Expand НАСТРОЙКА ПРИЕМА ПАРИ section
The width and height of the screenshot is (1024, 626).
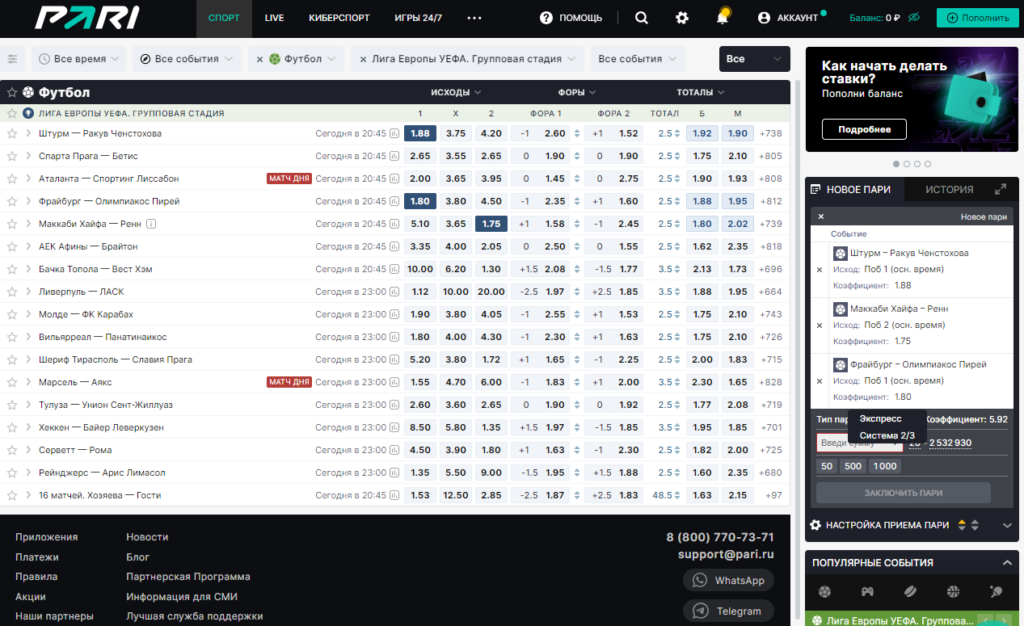tap(1007, 525)
